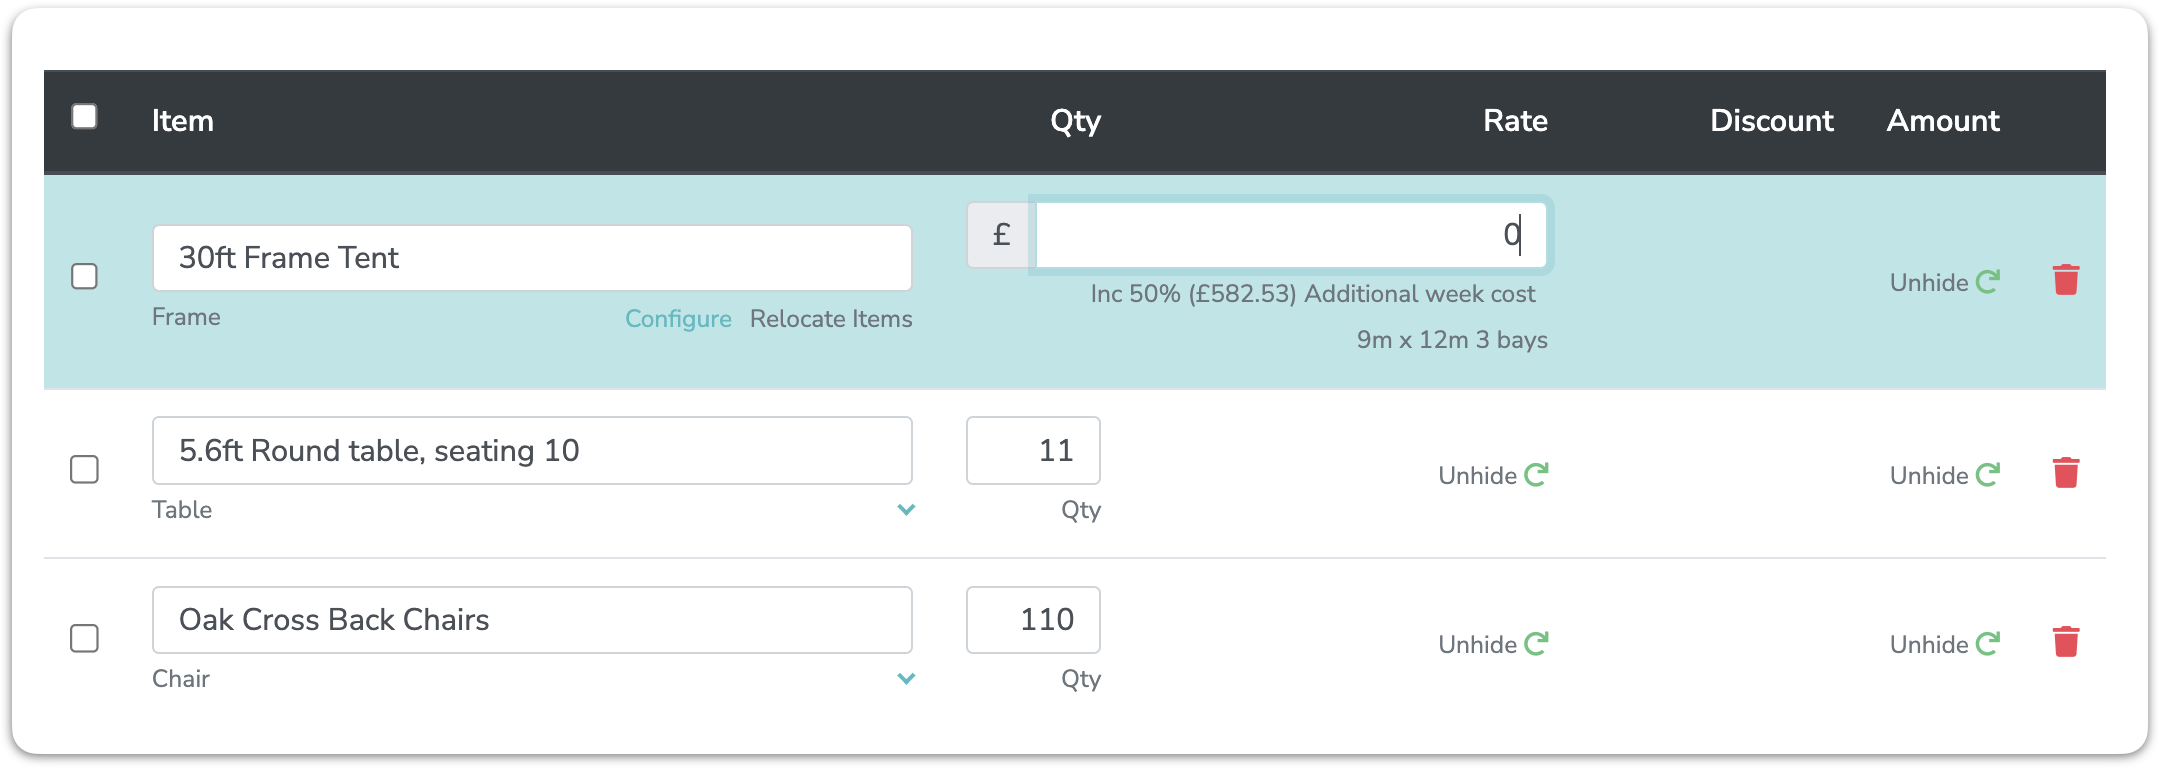Unhide amount for 5.6ft Round table
Screen dimensions: 2160x770
[x=1943, y=476]
